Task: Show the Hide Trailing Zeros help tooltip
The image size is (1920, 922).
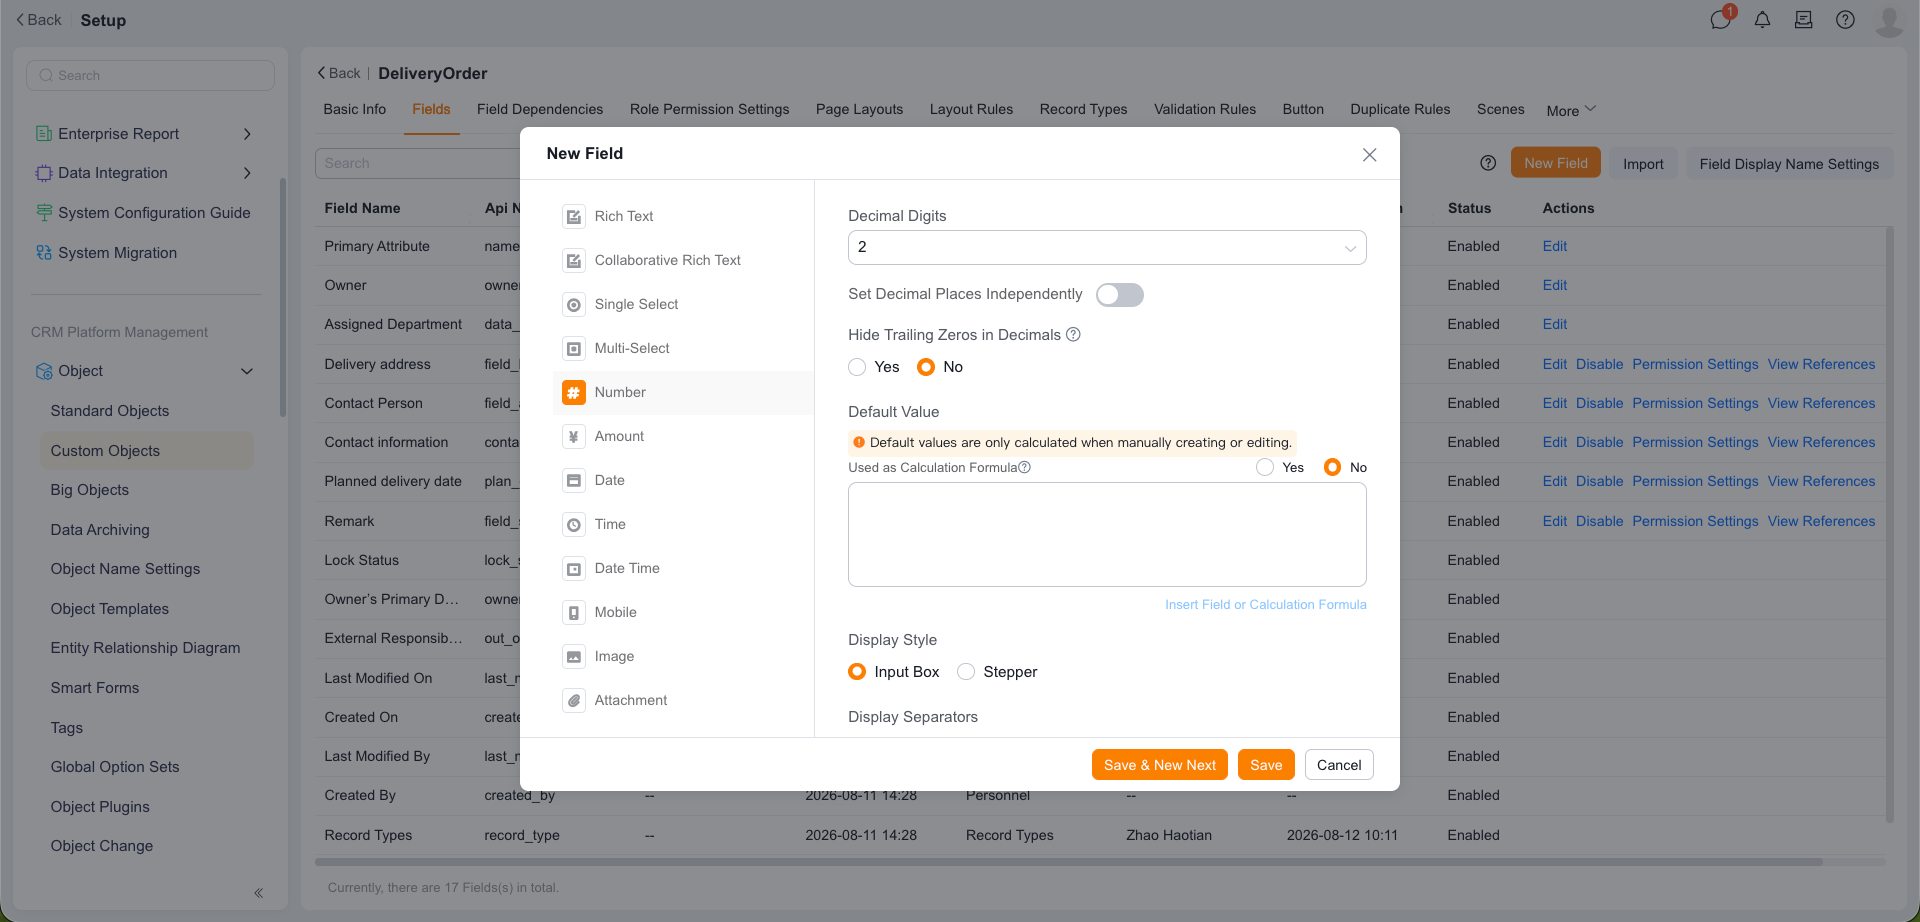Action: pos(1073,334)
